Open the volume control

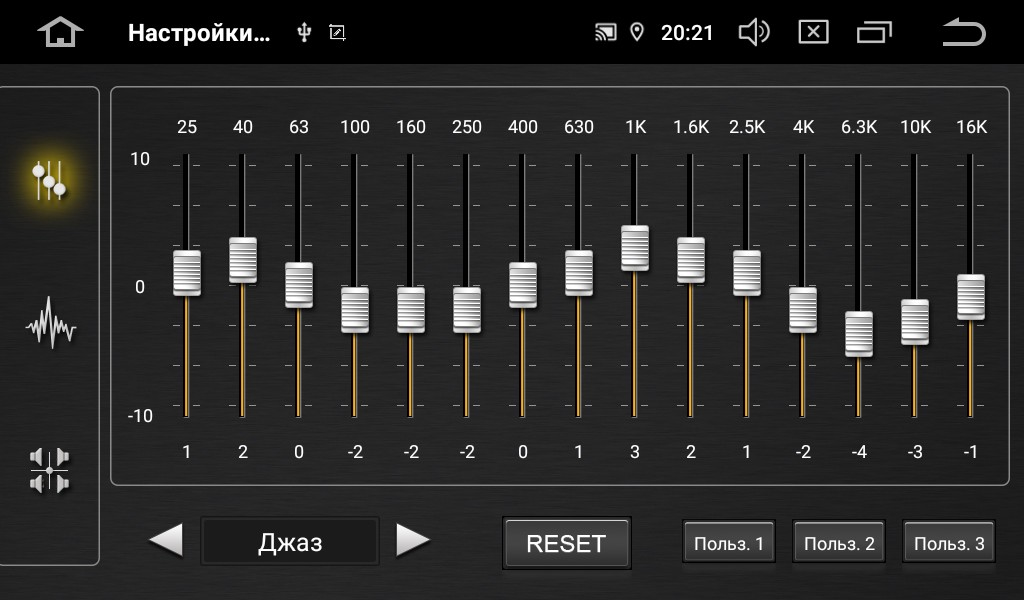coord(754,32)
